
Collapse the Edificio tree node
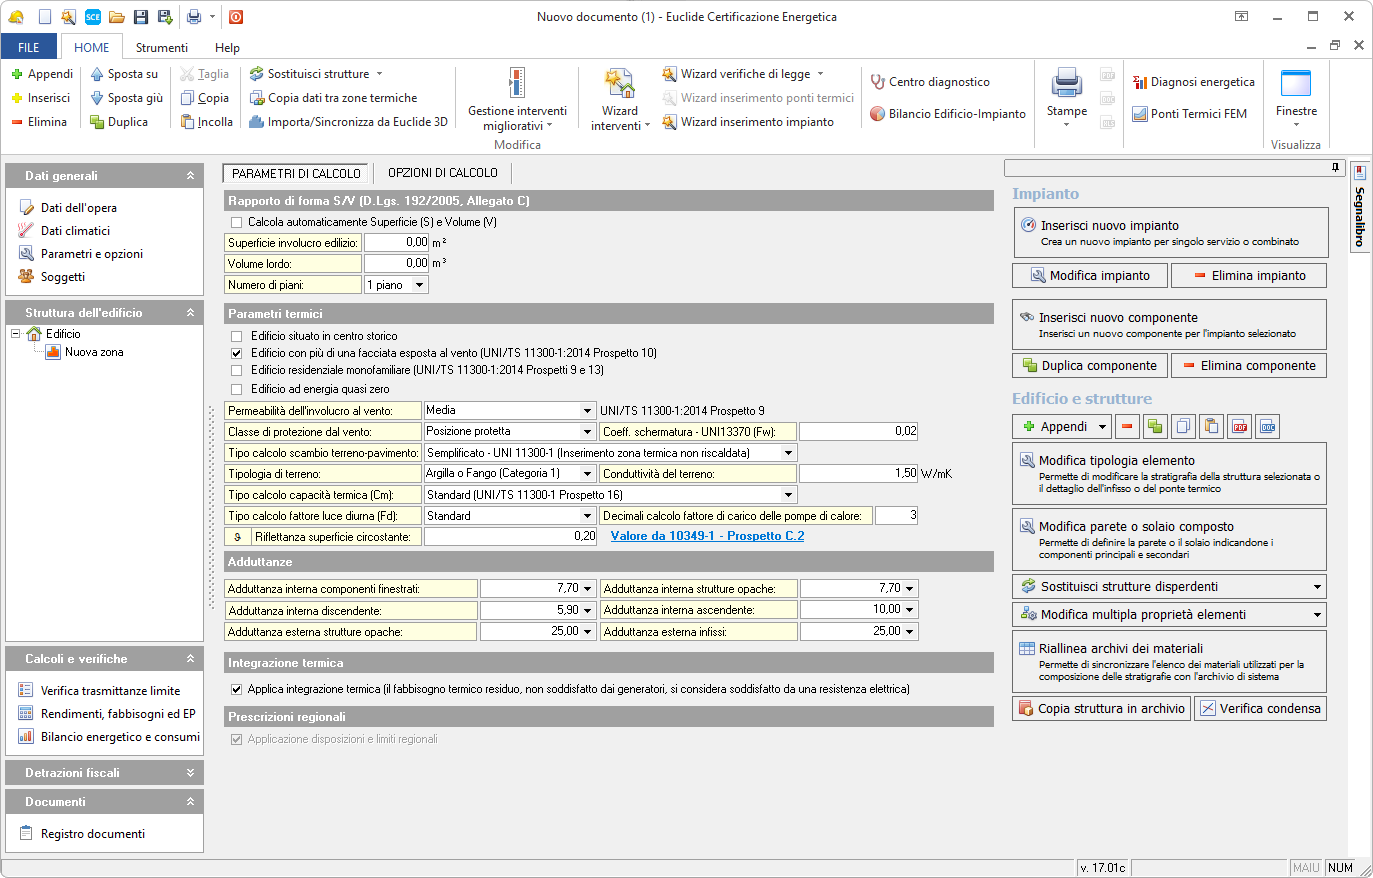click(x=16, y=334)
